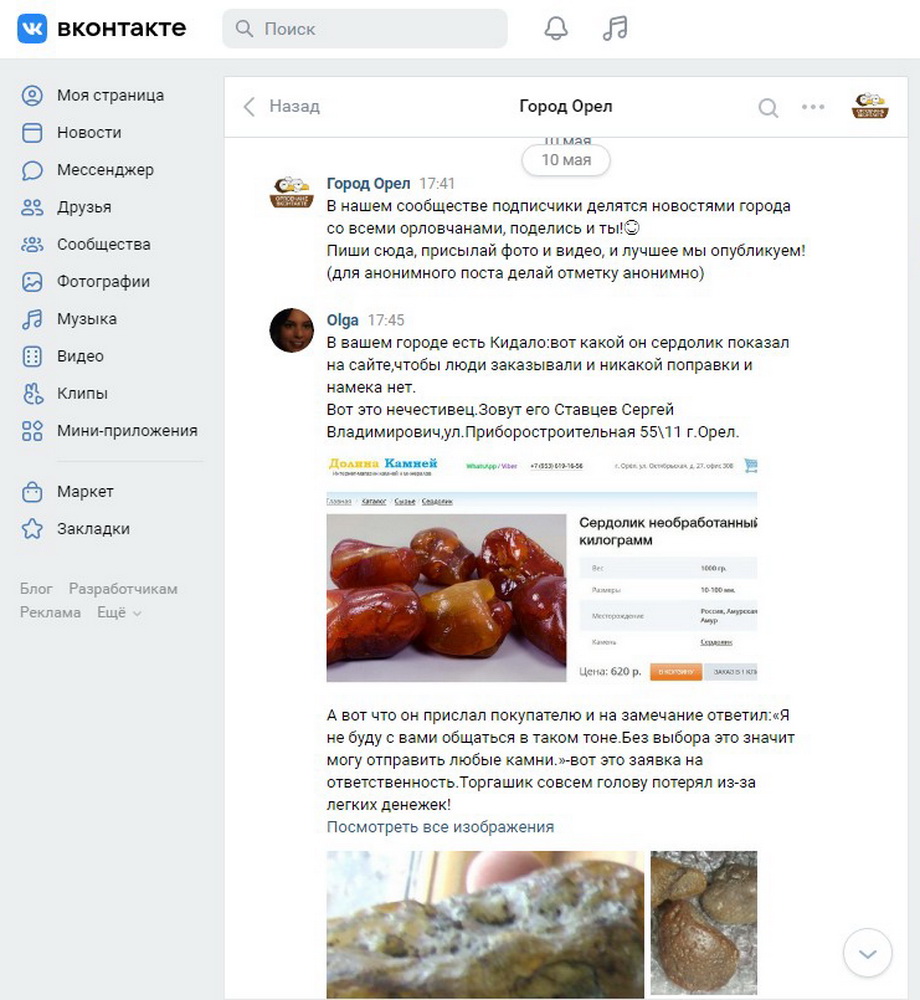The width and height of the screenshot is (920, 1000).
Task: Go to Моя страница
Action: tap(110, 96)
